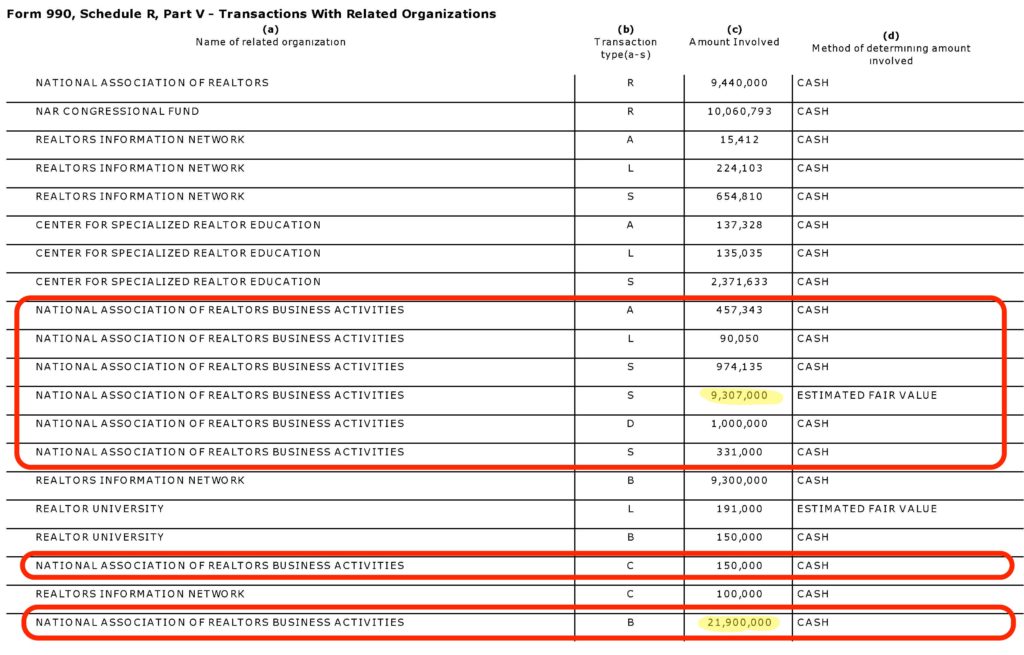Image resolution: width=1024 pixels, height=655 pixels.
Task: Click the amount 15,412
Action: (x=739, y=140)
